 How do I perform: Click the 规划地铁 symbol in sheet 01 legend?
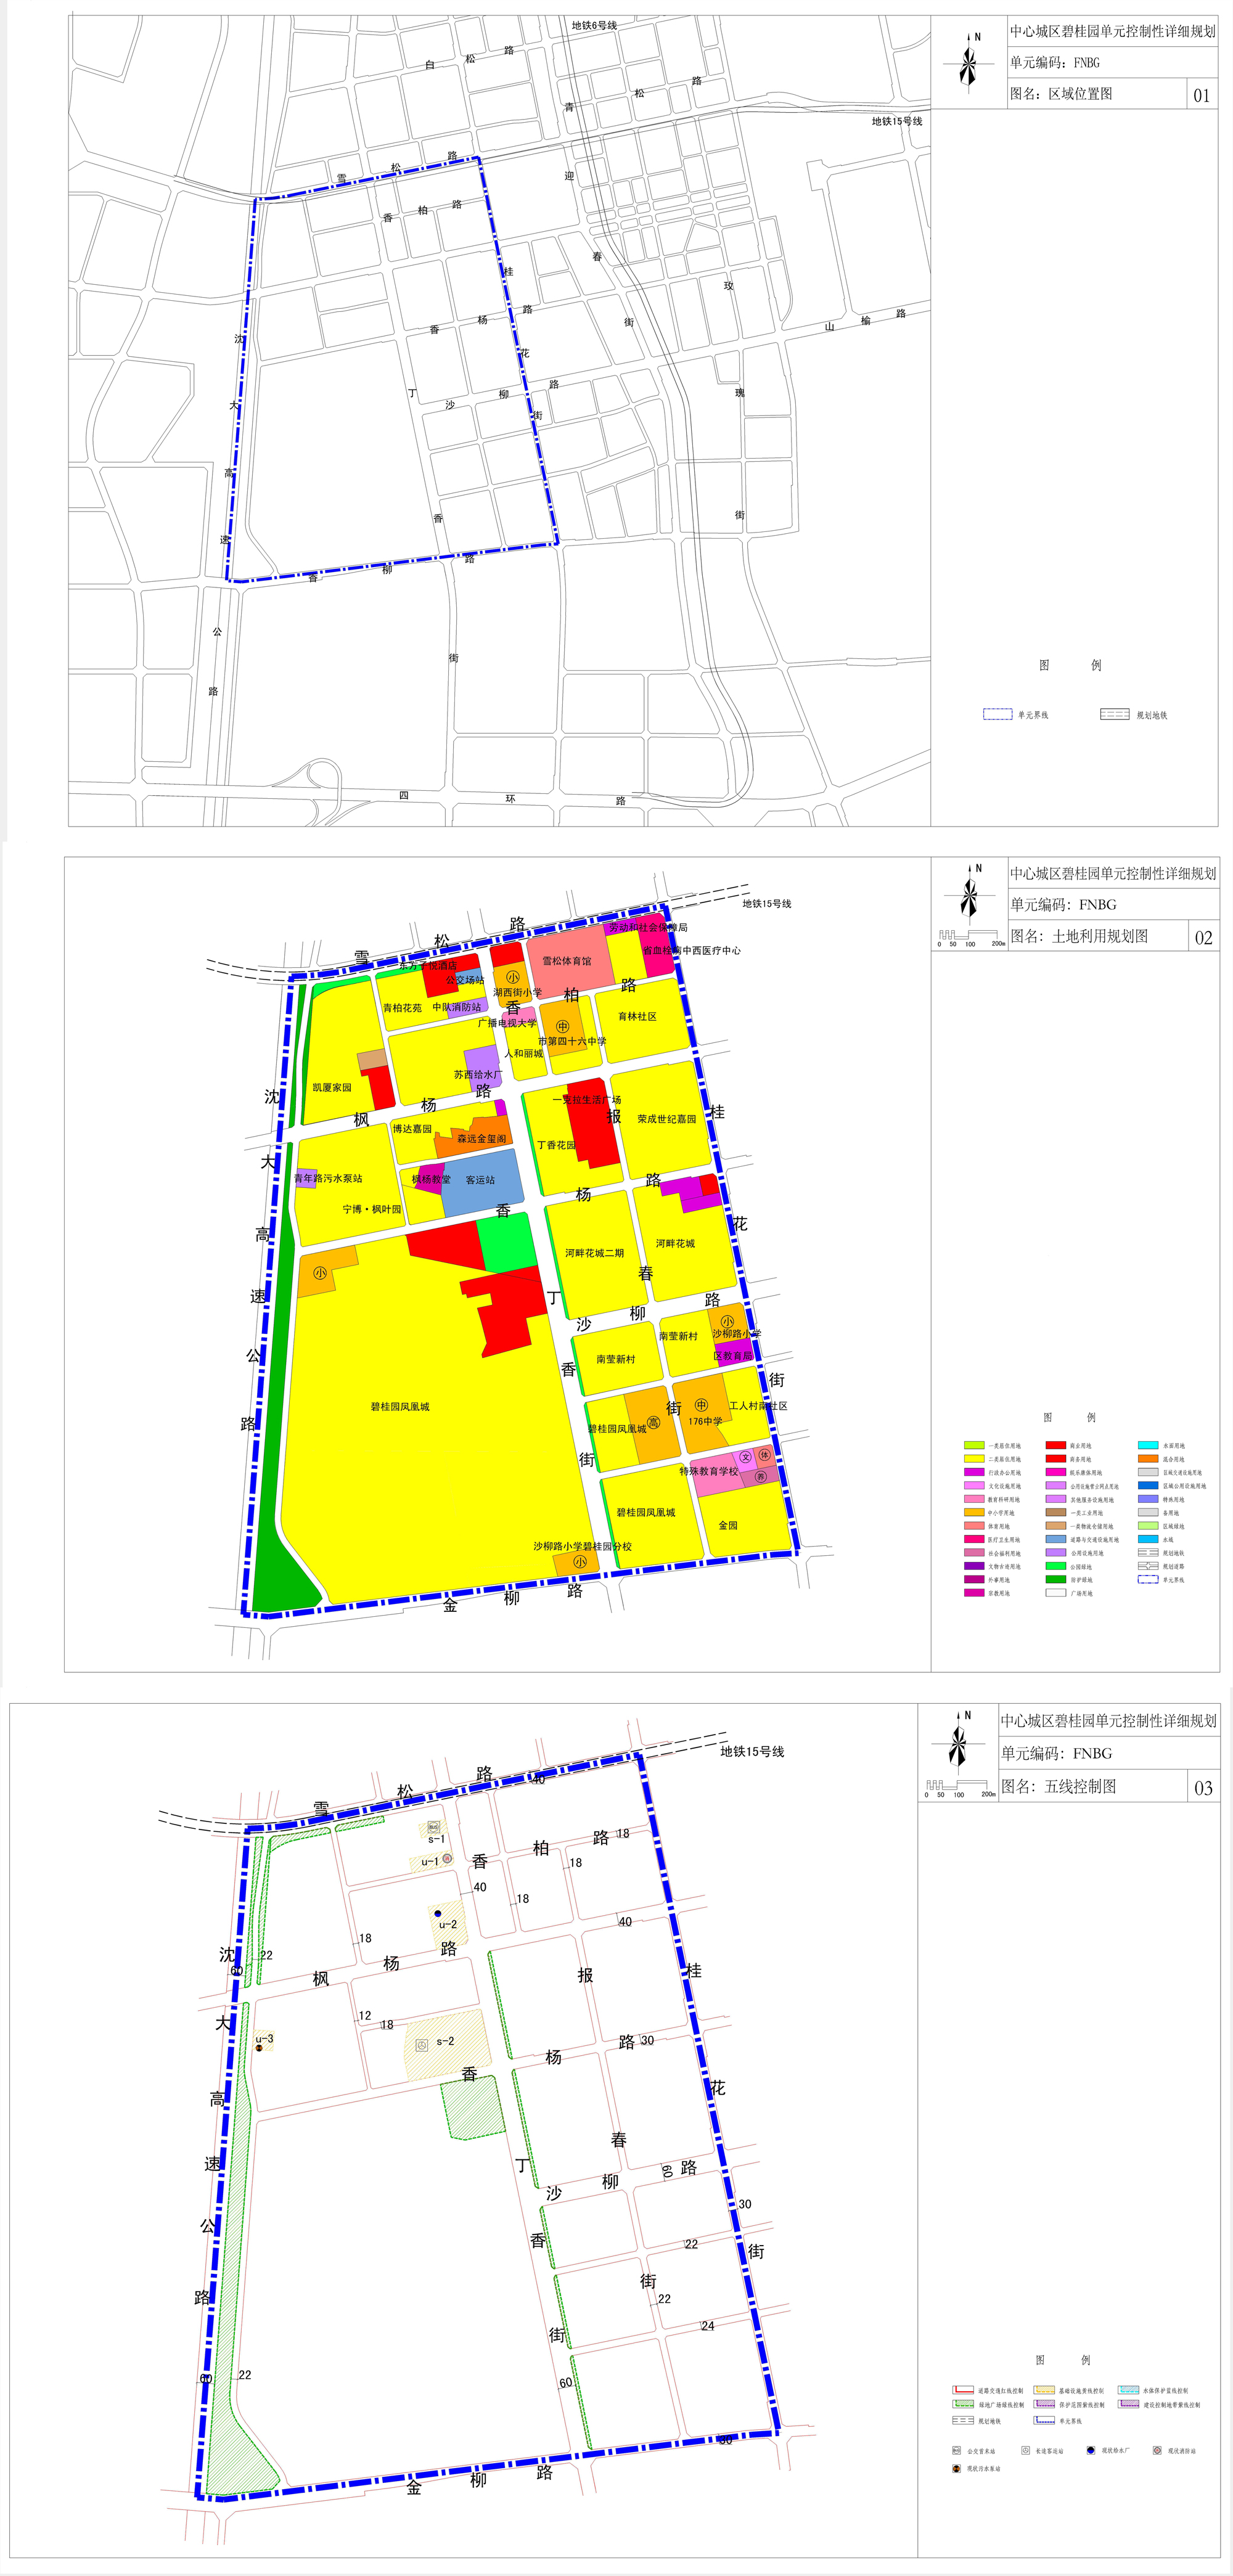[1114, 714]
